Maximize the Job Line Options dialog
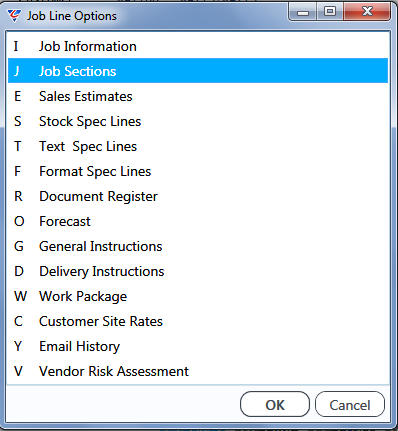This screenshot has width=398, height=431. tap(330, 12)
